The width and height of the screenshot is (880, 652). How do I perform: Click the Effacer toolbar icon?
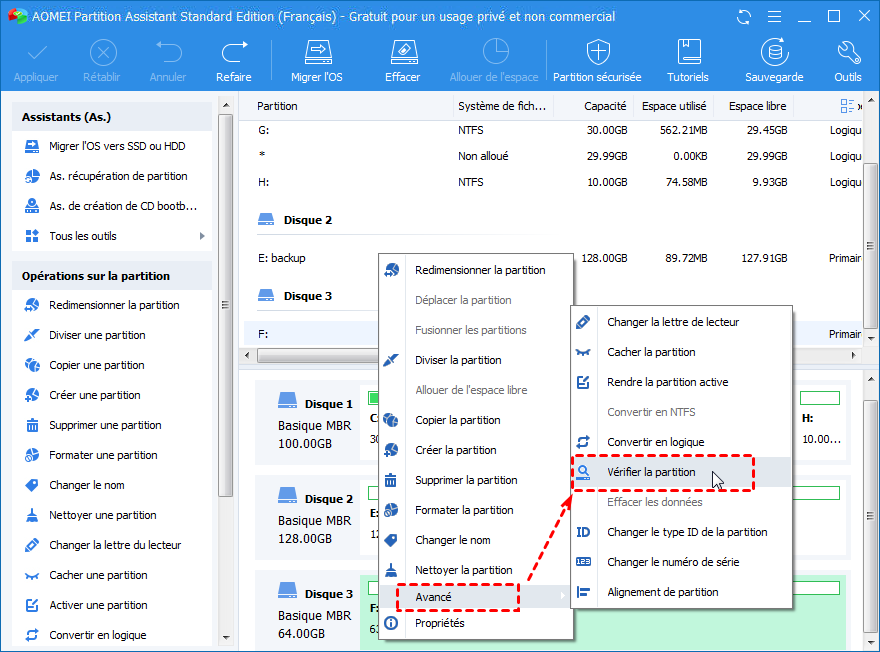coord(404,53)
